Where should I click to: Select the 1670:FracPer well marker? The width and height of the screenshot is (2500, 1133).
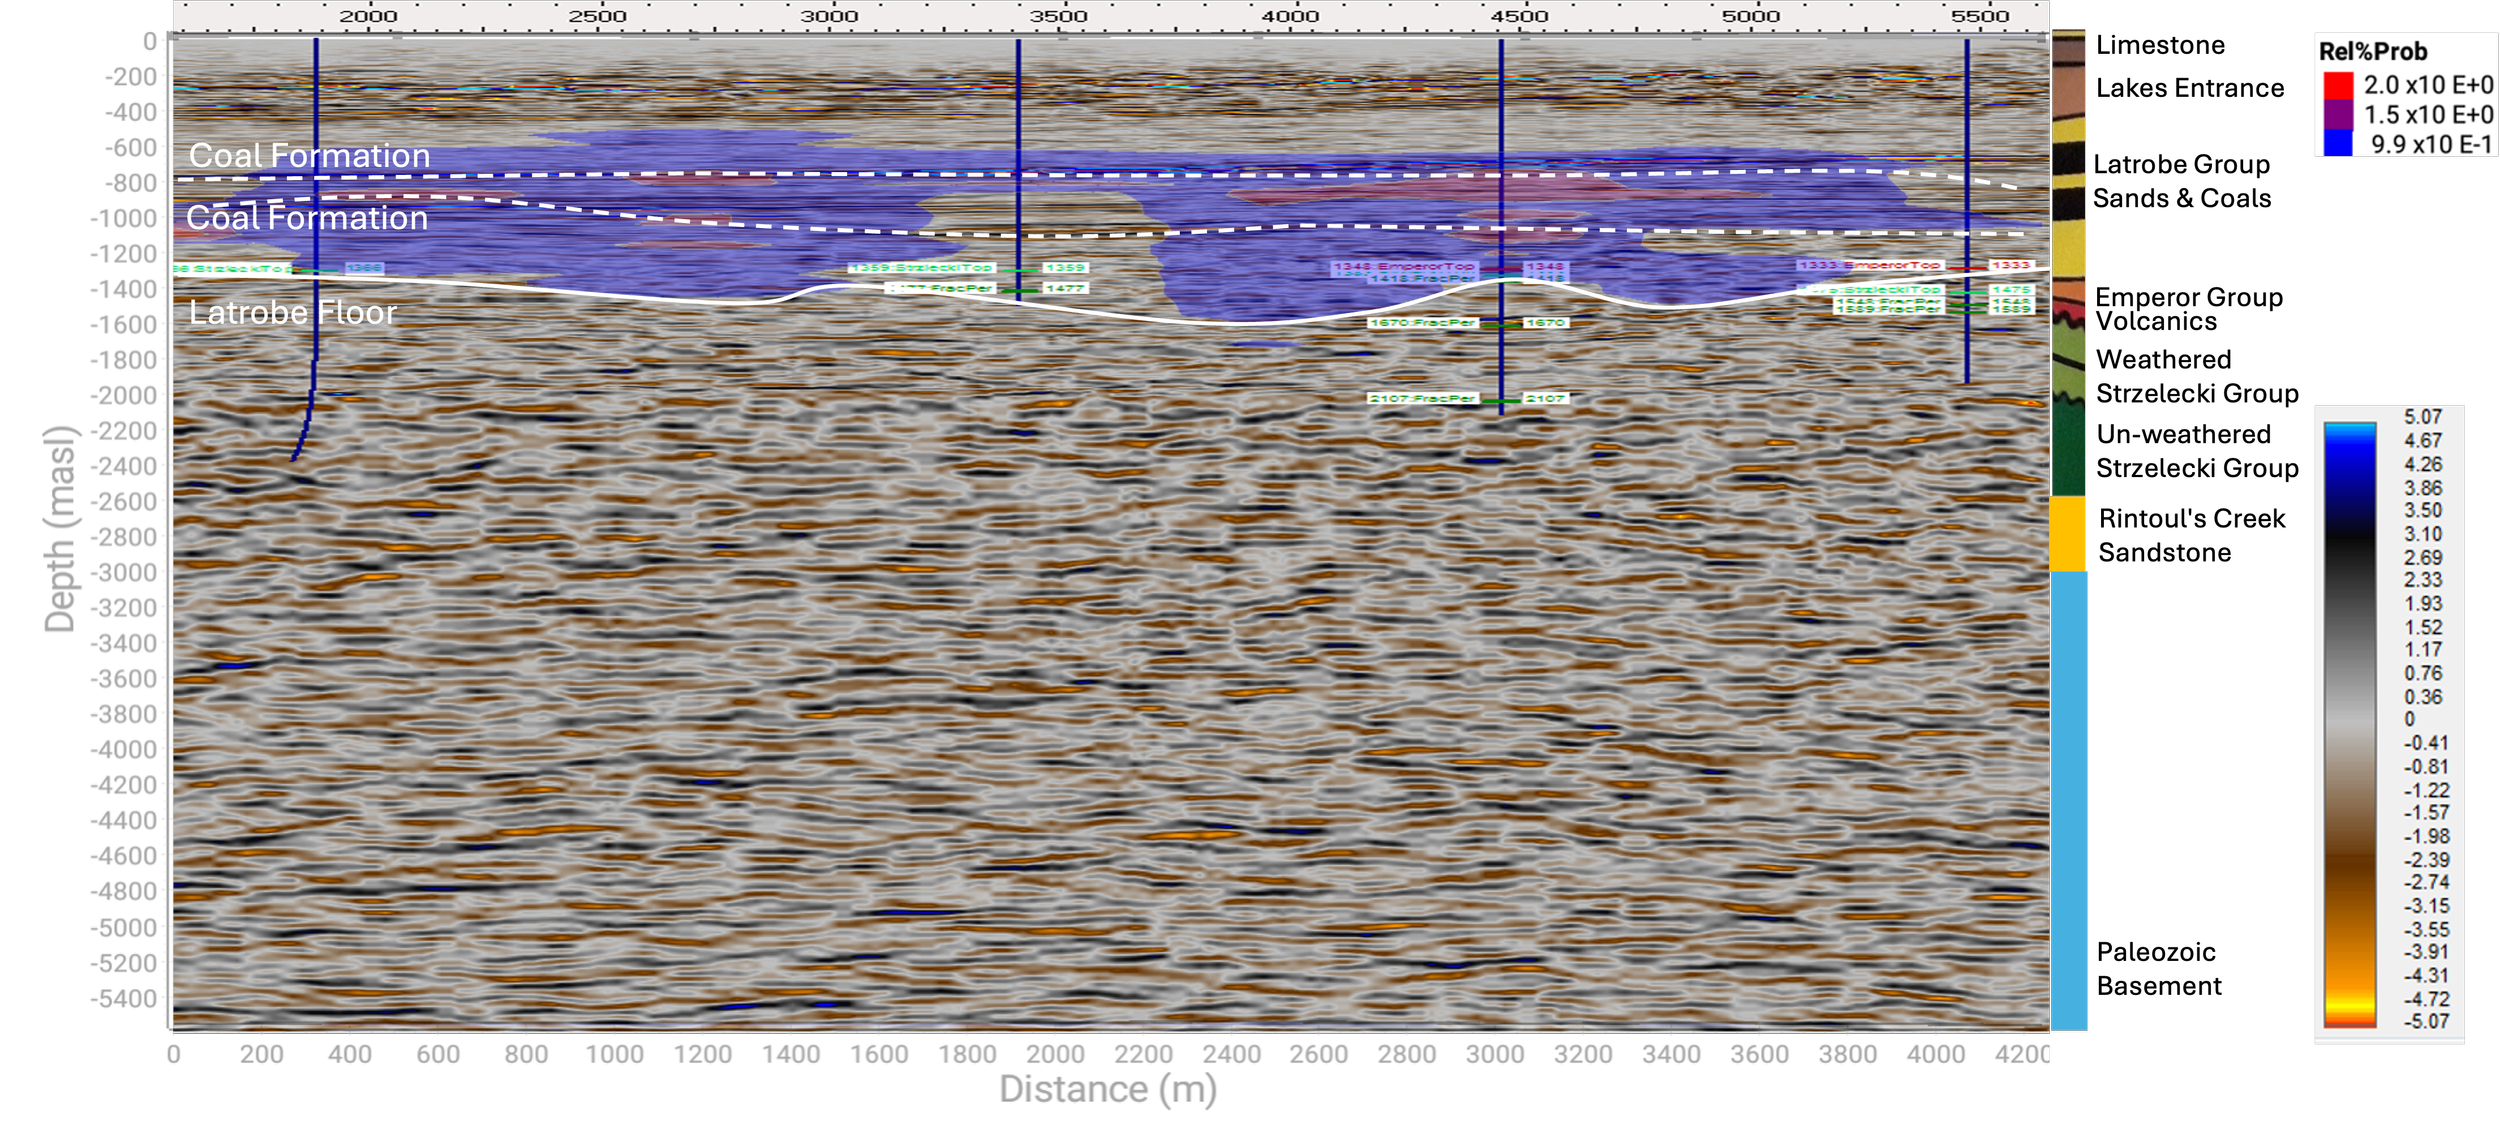coord(1422,323)
